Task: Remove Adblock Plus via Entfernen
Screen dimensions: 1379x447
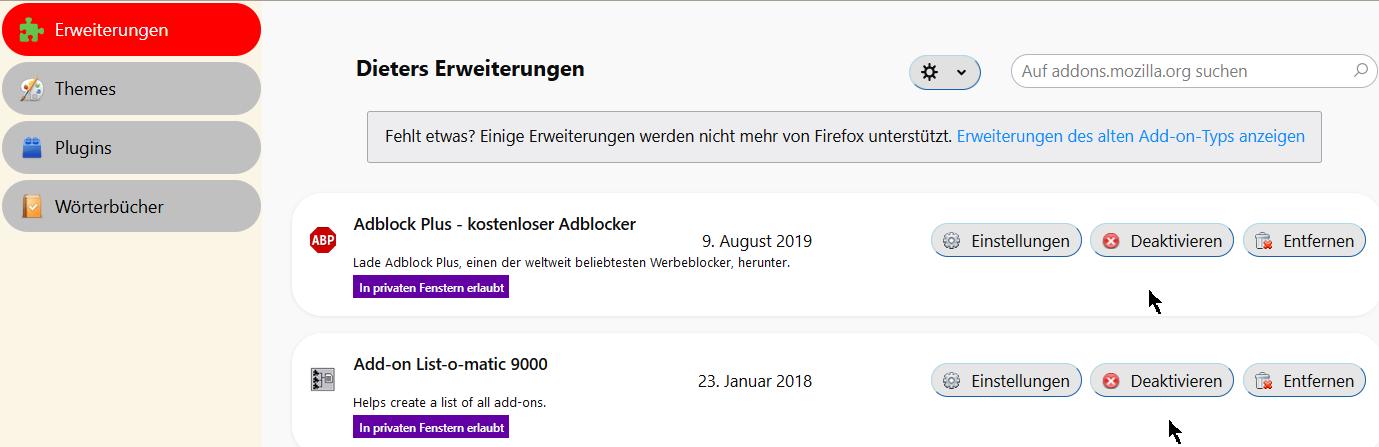Action: coord(1304,241)
